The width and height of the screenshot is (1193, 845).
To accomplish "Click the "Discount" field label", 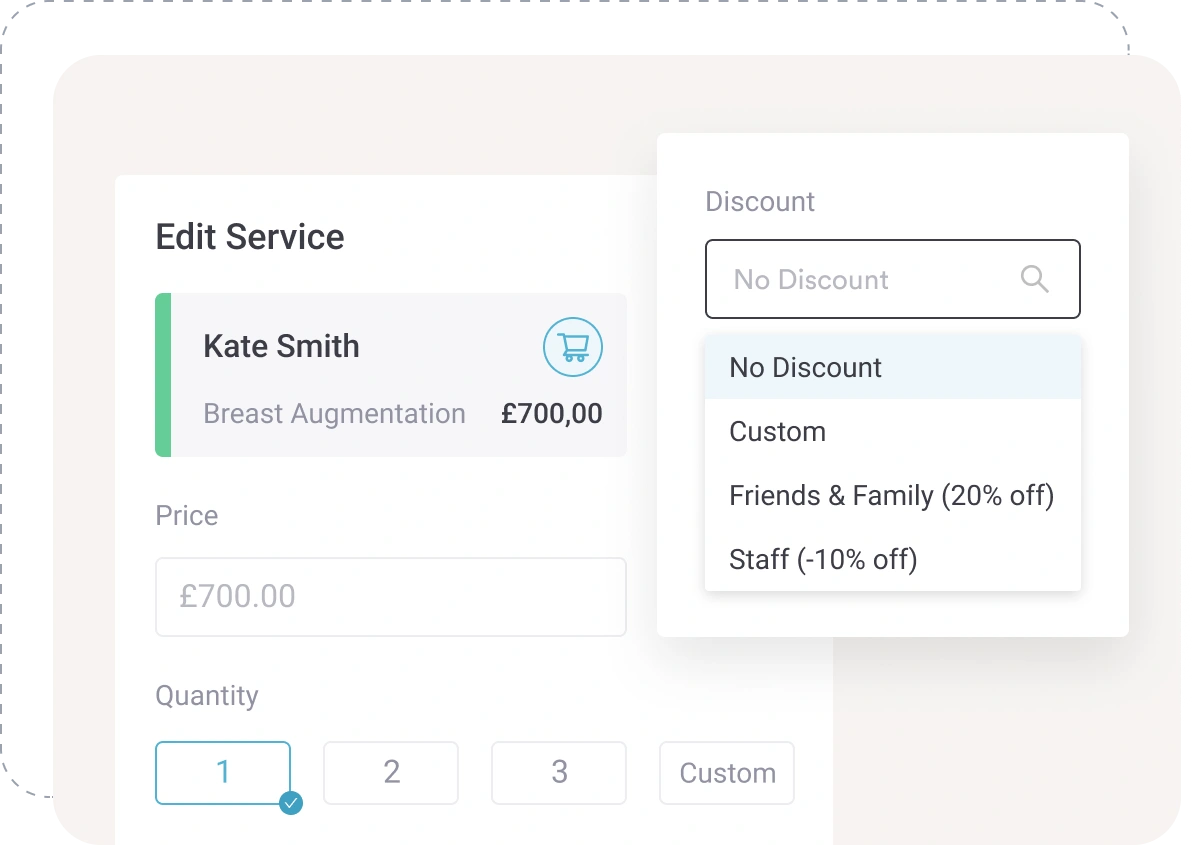I will (x=760, y=201).
